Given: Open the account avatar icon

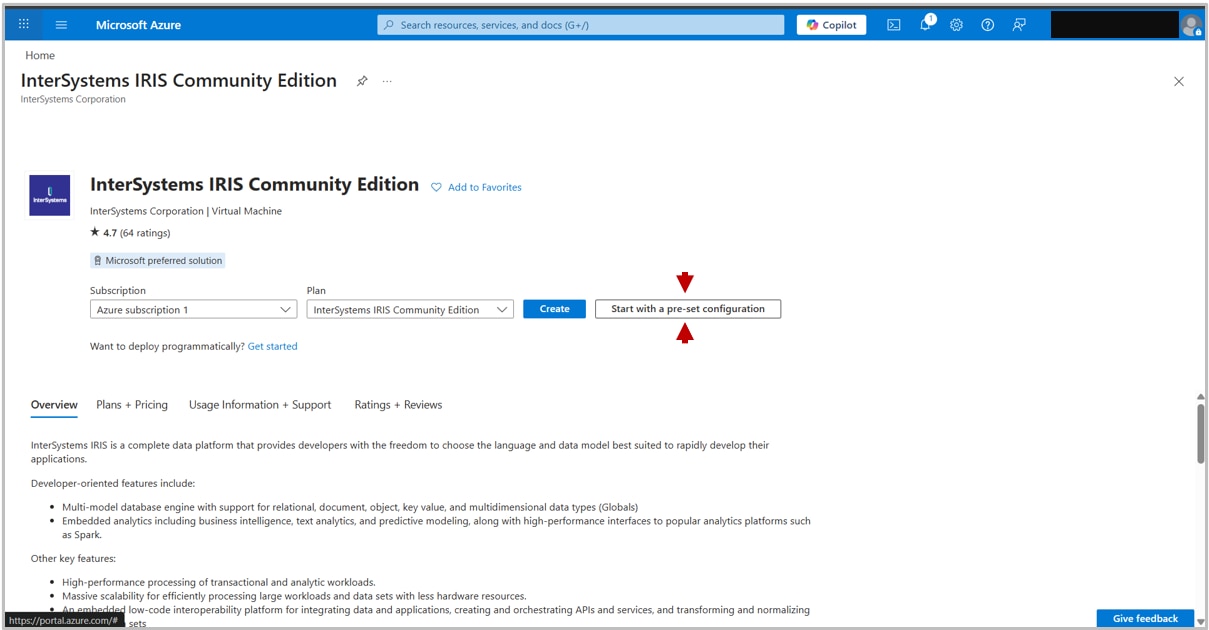Looking at the screenshot, I should click(1194, 24).
